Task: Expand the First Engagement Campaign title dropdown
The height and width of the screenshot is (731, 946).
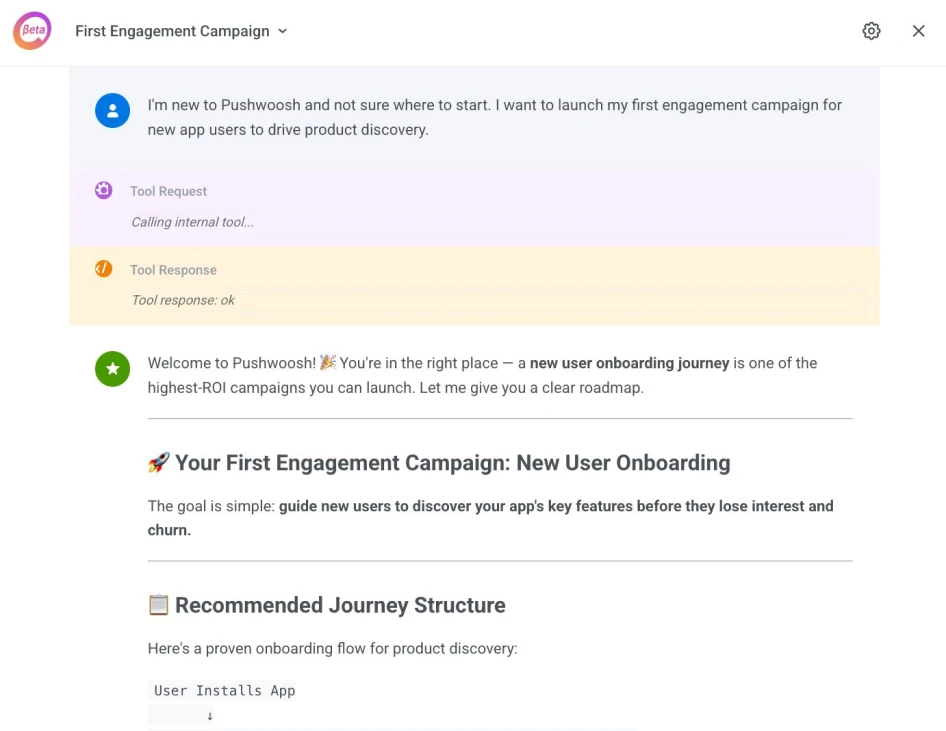Action: 282,31
